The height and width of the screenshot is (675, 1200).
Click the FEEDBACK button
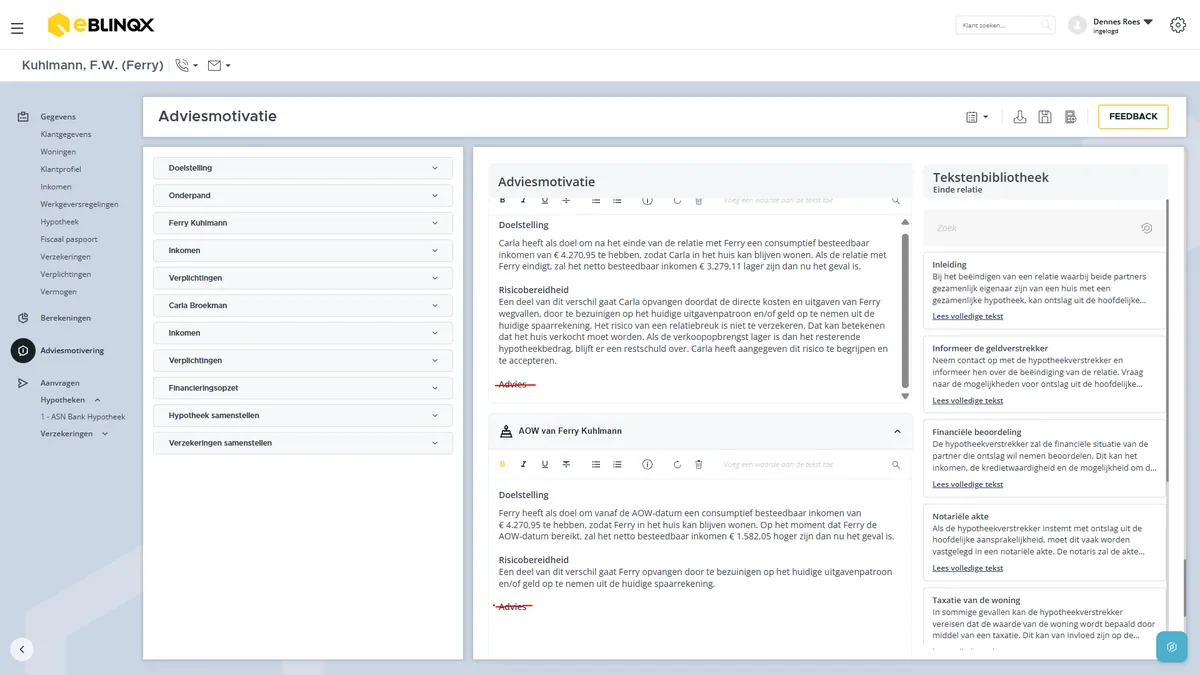[1133, 117]
